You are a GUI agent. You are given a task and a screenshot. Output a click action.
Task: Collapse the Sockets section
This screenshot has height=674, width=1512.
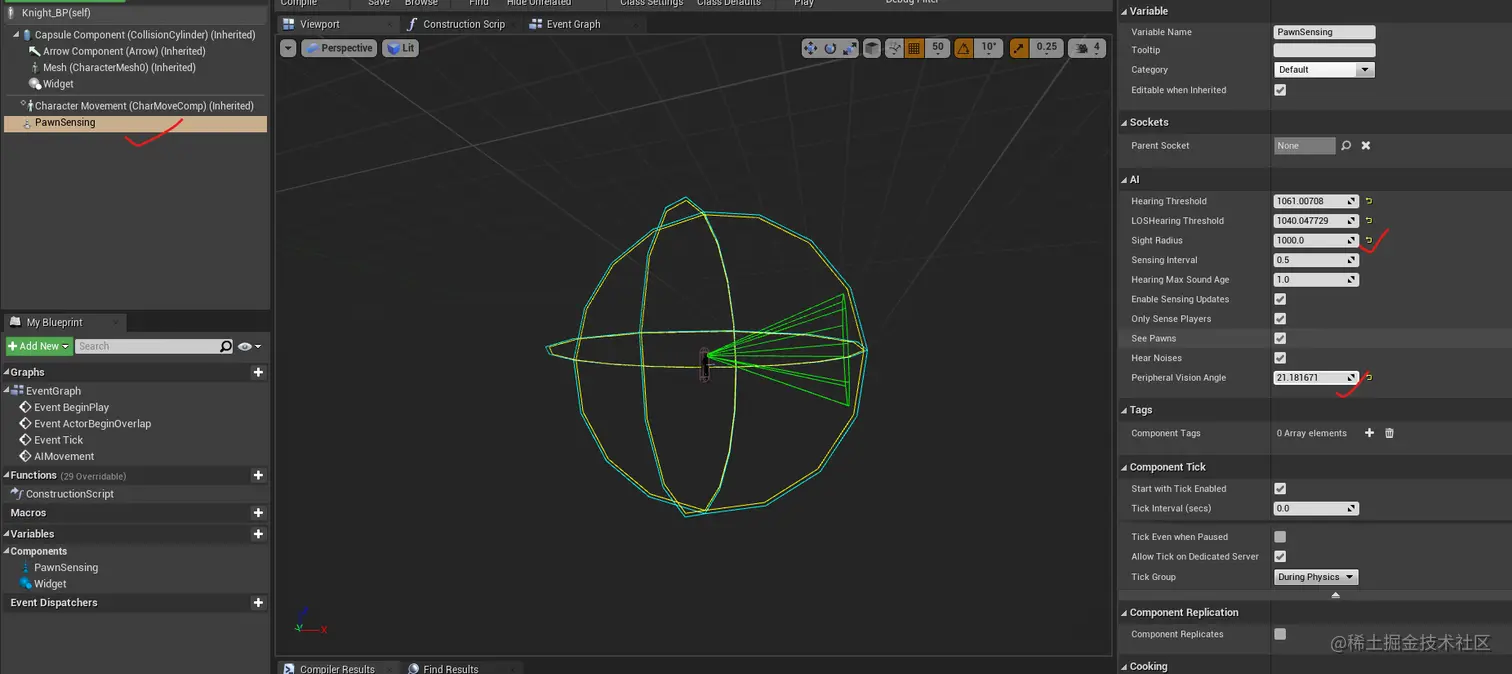(1124, 122)
